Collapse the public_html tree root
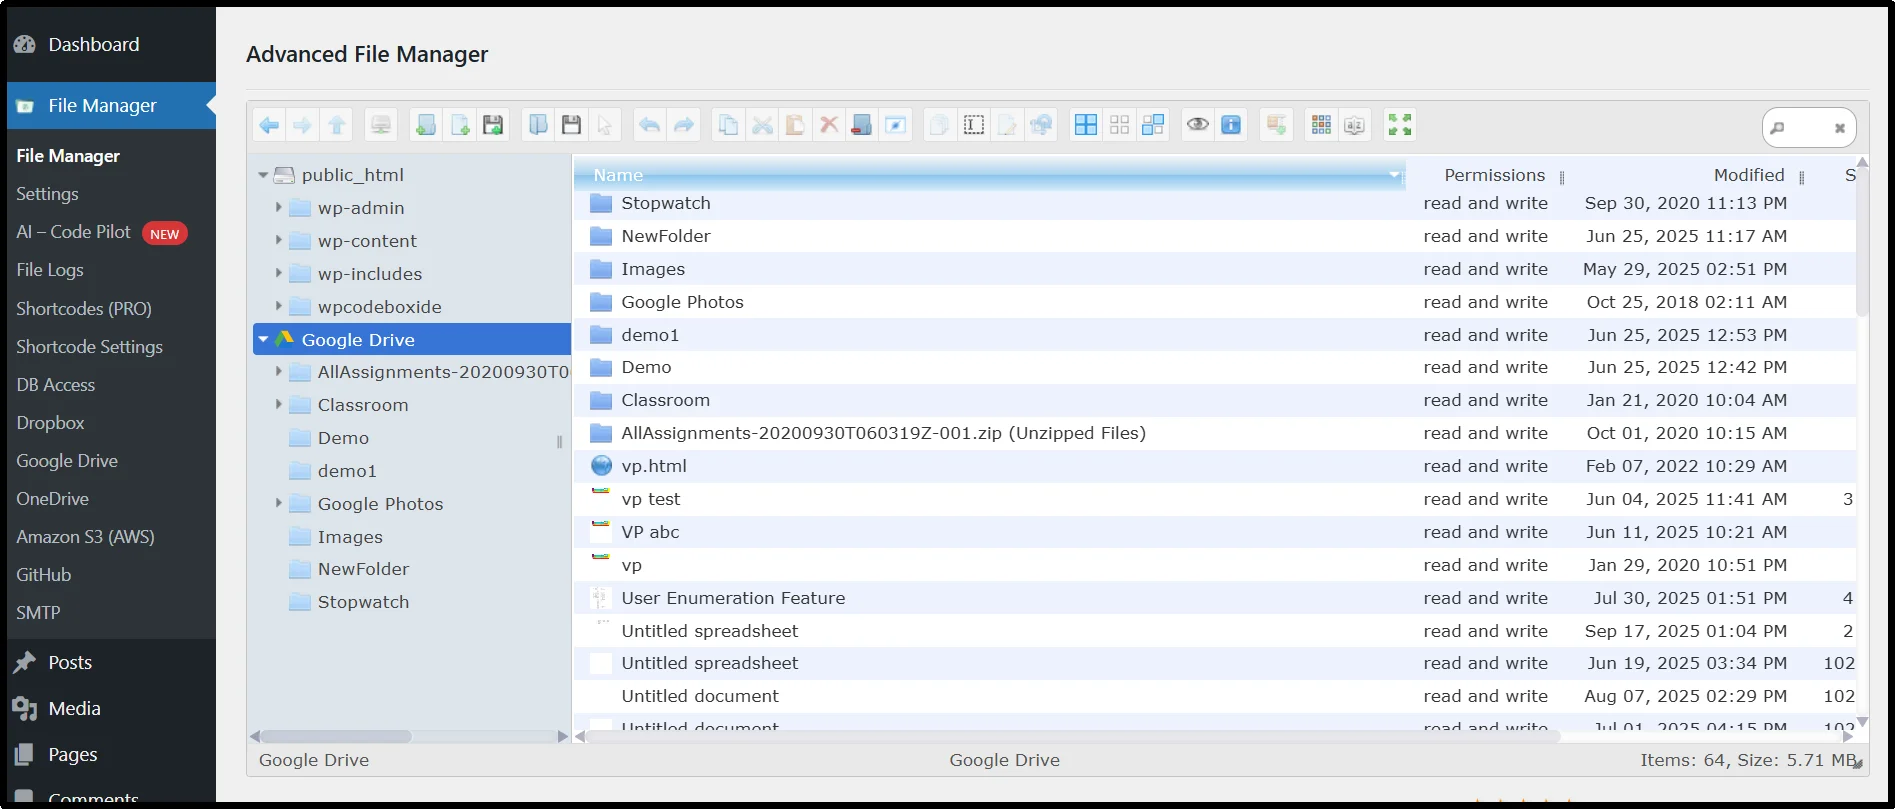The width and height of the screenshot is (1896, 810). [x=263, y=175]
